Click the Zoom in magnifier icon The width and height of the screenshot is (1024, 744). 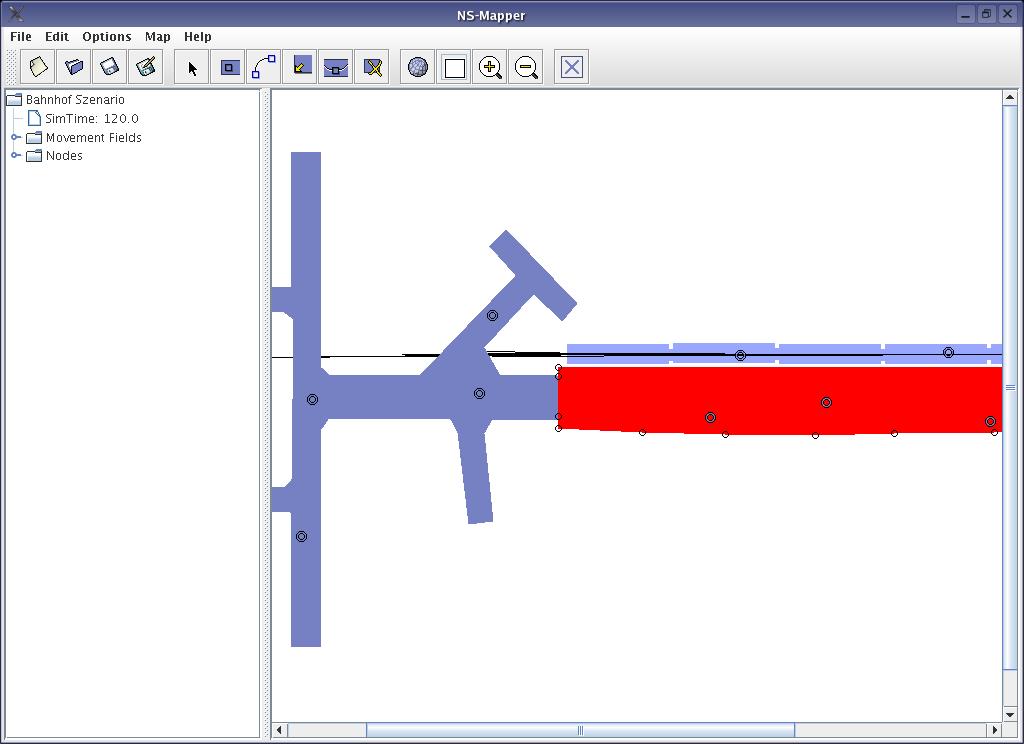point(490,67)
